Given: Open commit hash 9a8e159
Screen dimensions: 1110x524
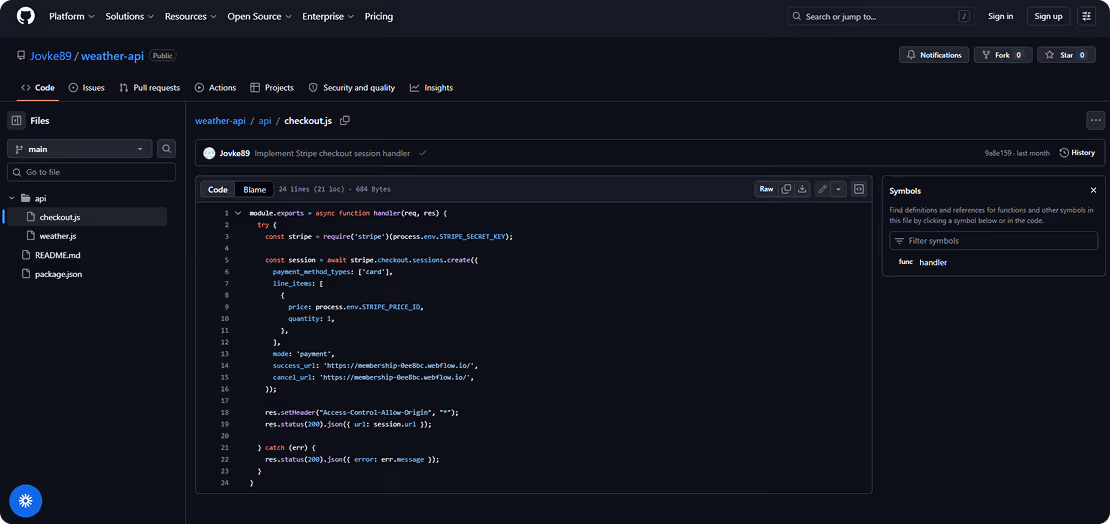Looking at the screenshot, I should coord(1000,153).
